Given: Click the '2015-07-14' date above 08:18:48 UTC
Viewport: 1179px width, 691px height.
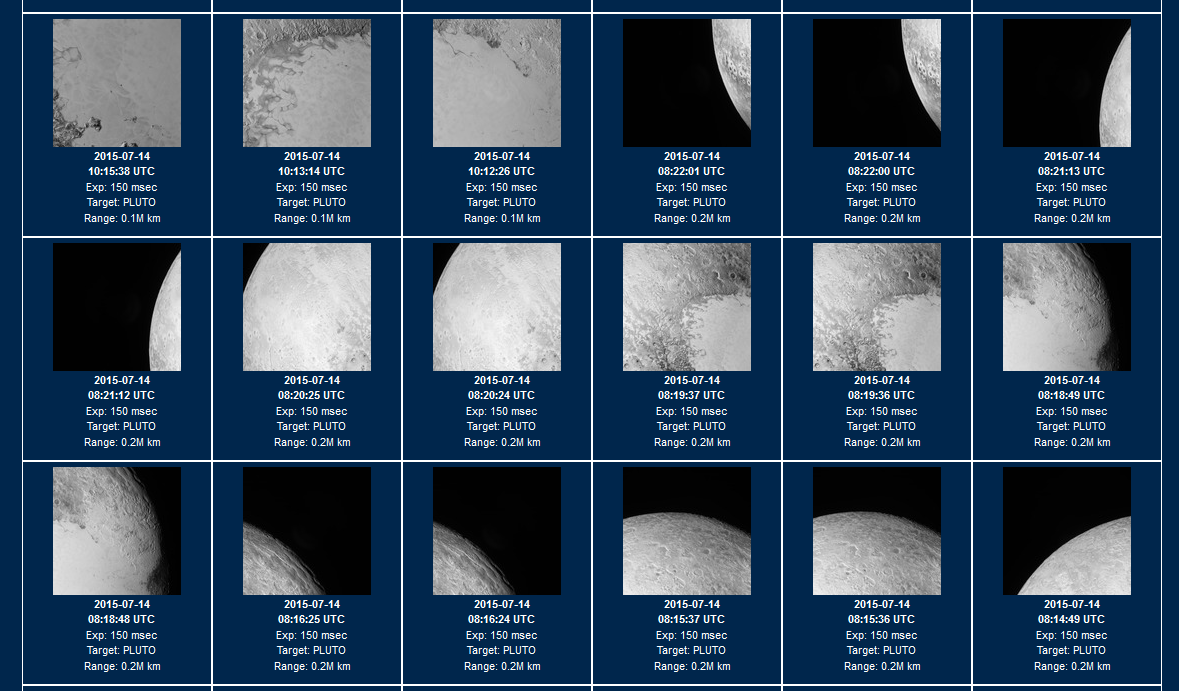Looking at the screenshot, I should pyautogui.click(x=122, y=605).
